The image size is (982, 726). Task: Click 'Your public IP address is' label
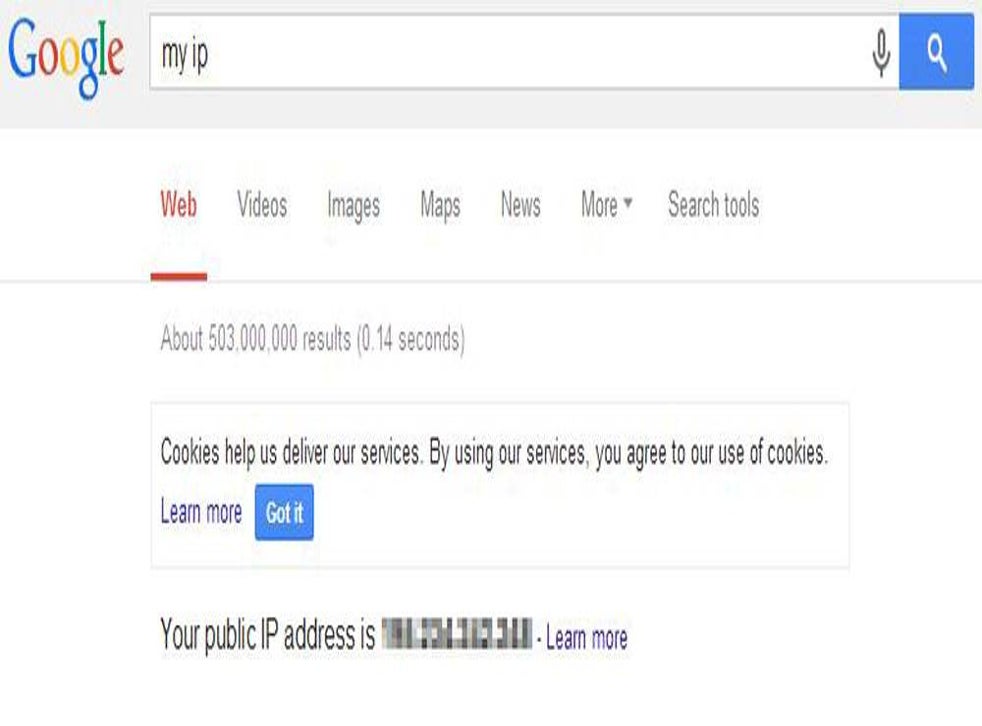tap(267, 635)
